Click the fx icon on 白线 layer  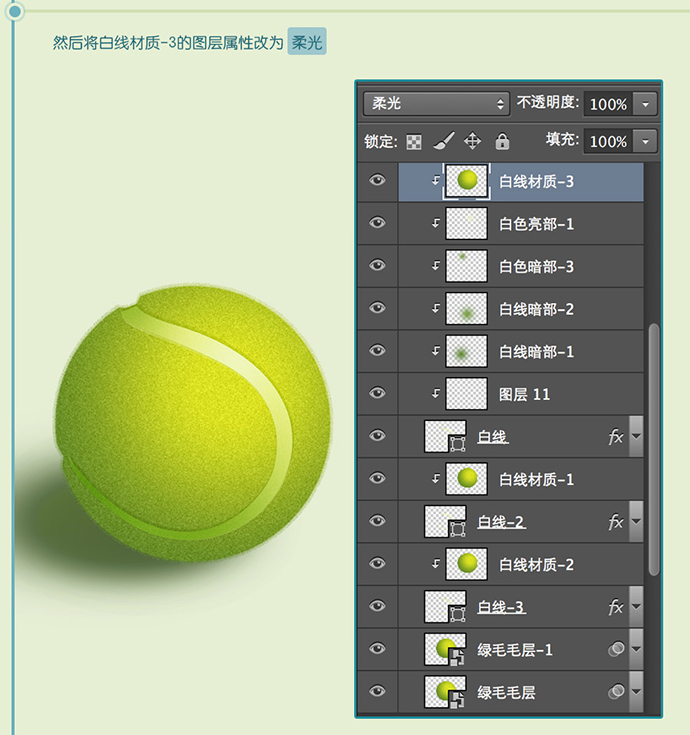616,437
